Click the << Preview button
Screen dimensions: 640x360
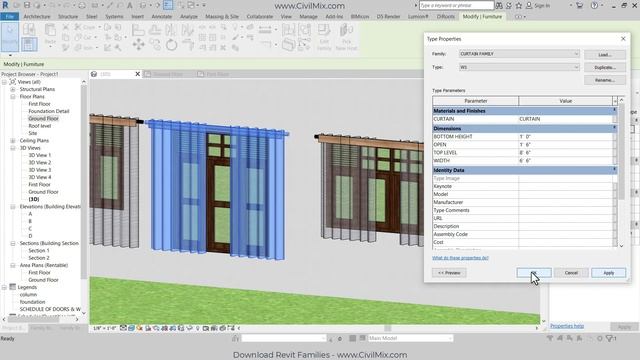[x=449, y=273]
